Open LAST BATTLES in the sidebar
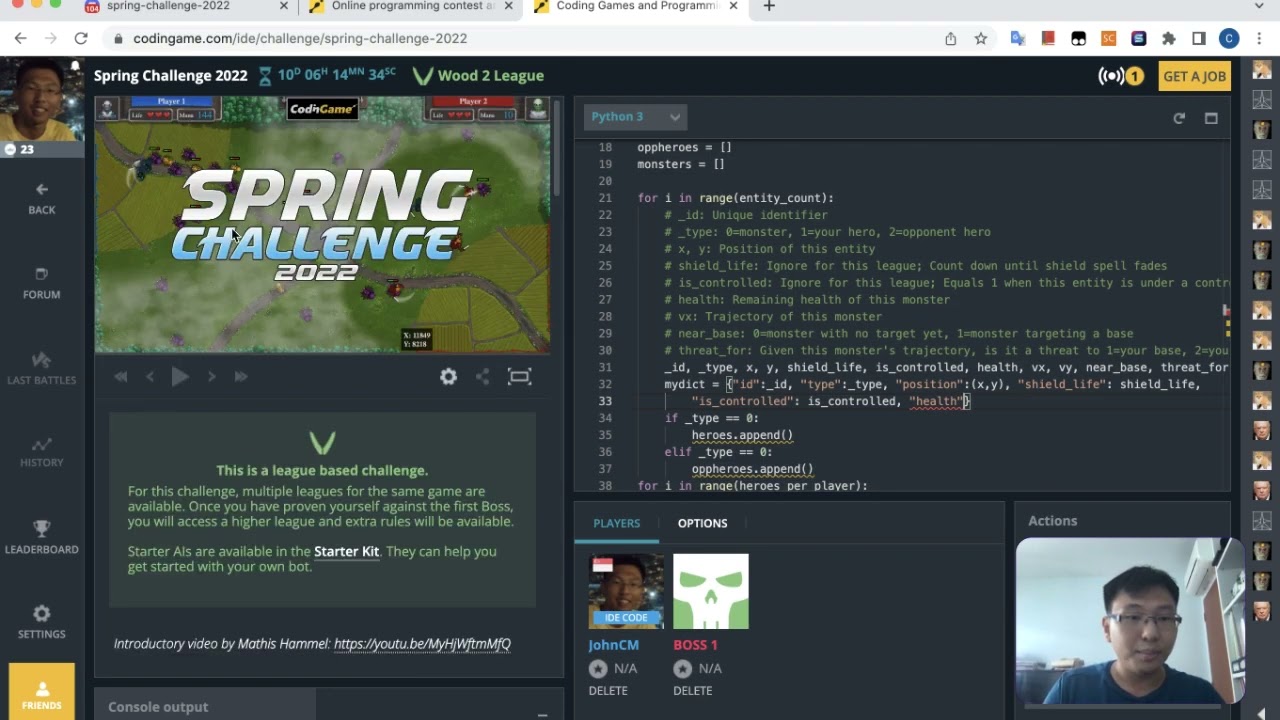Image resolution: width=1280 pixels, height=720 pixels. click(x=42, y=368)
